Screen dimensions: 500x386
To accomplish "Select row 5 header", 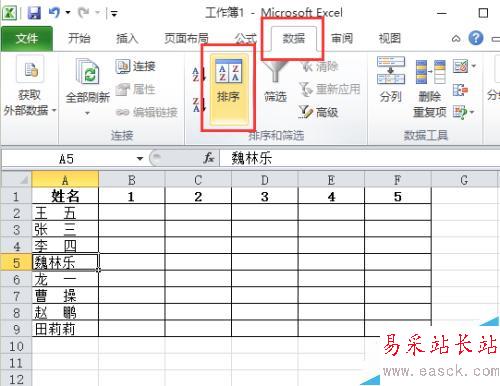I will point(17,262).
